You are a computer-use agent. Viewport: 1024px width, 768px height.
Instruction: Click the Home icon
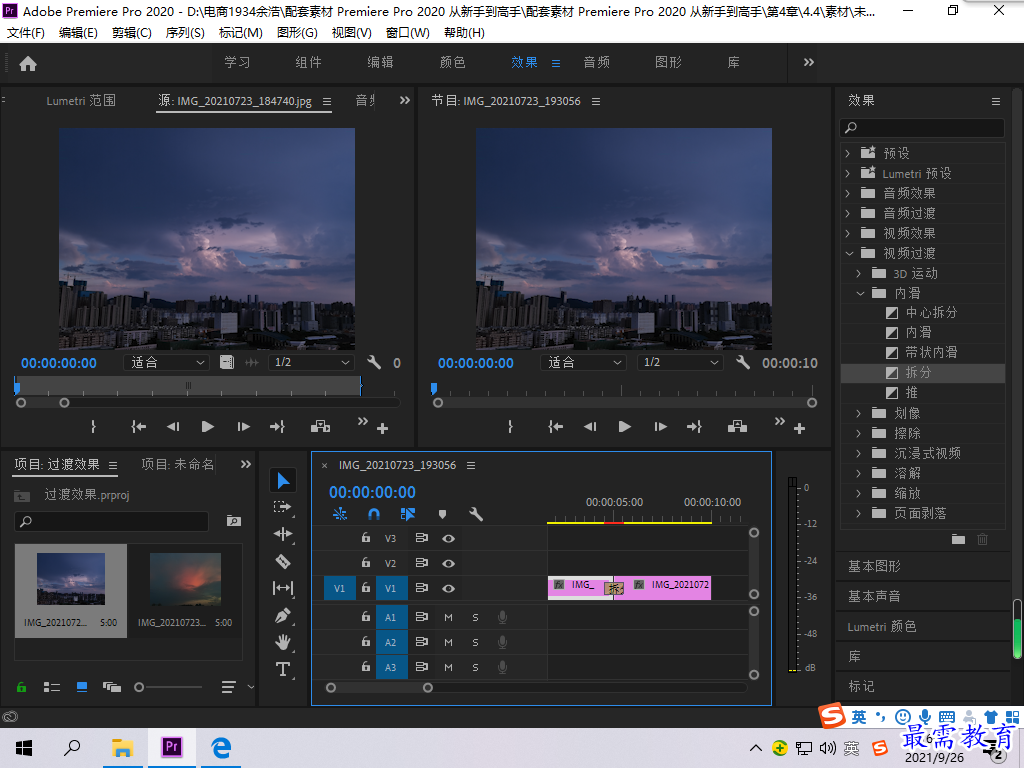28,63
